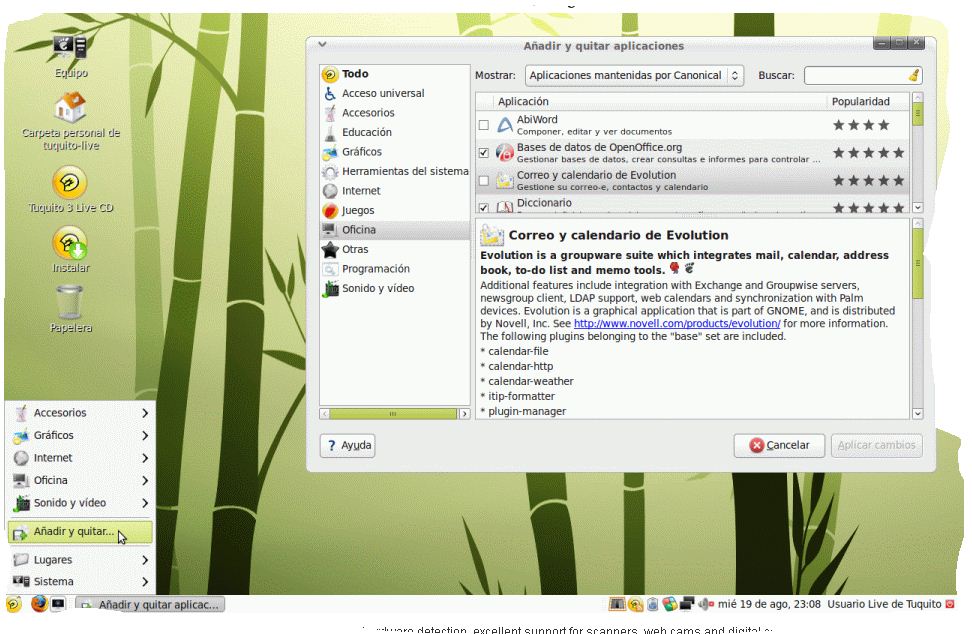
Task: Click the volume icon in tray
Action: pos(706,604)
